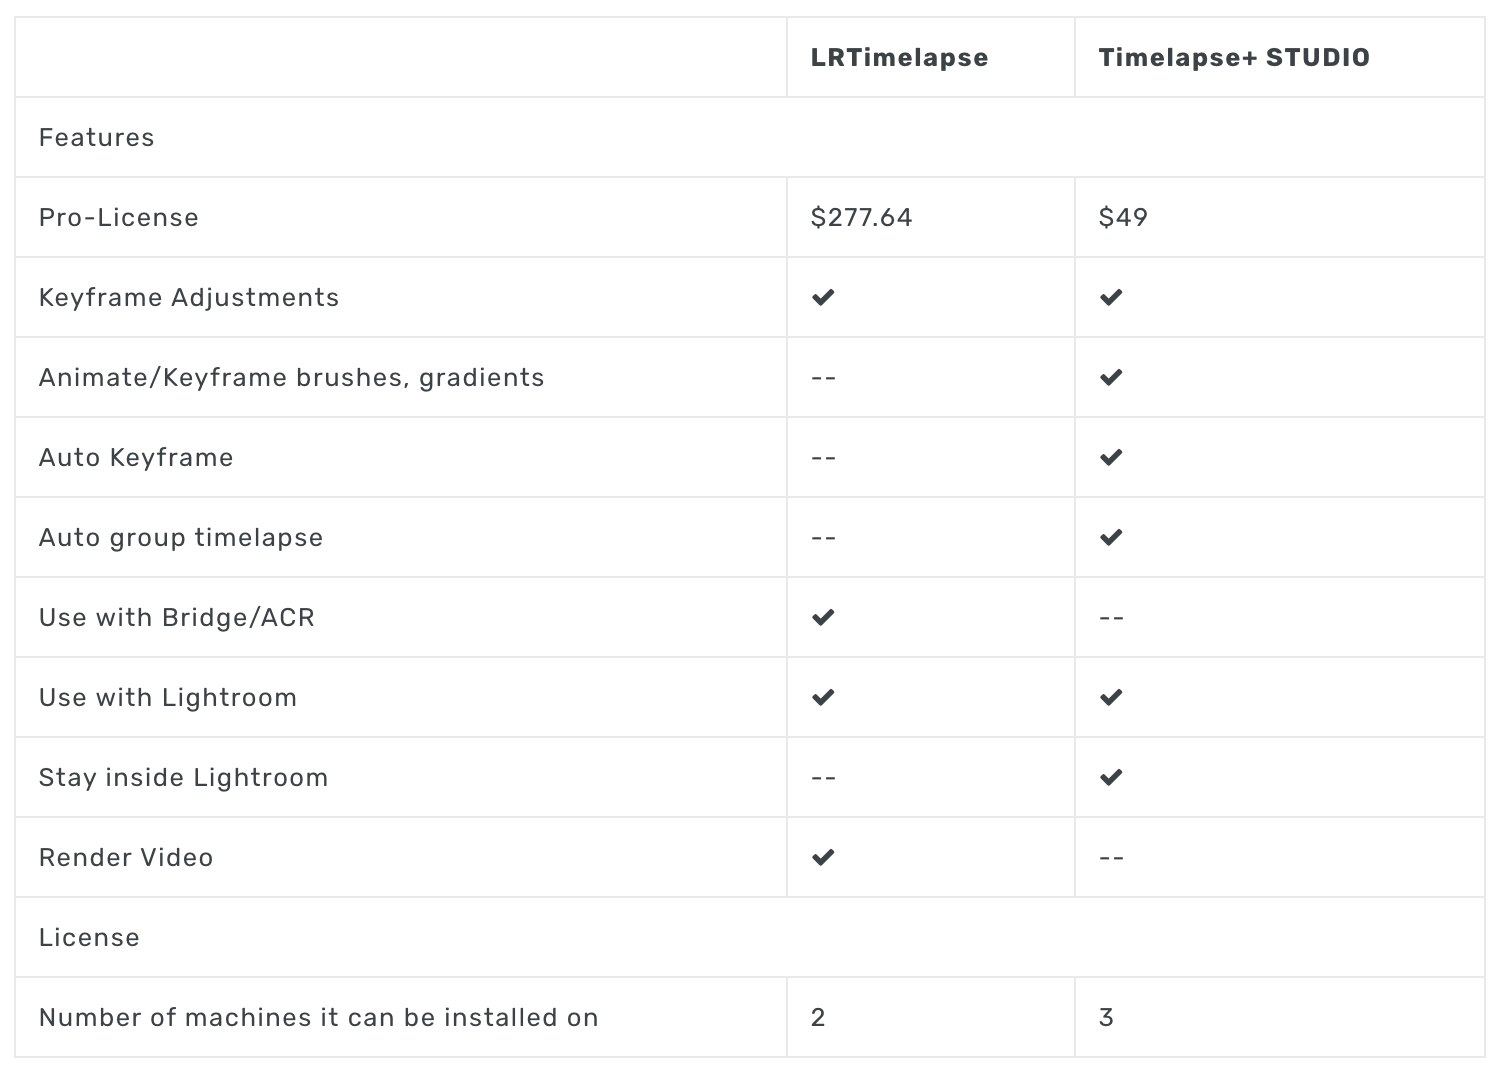The image size is (1502, 1072).
Task: Click LRTimelapse Use with Bridge/ACR checkmark
Action: [x=823, y=617]
